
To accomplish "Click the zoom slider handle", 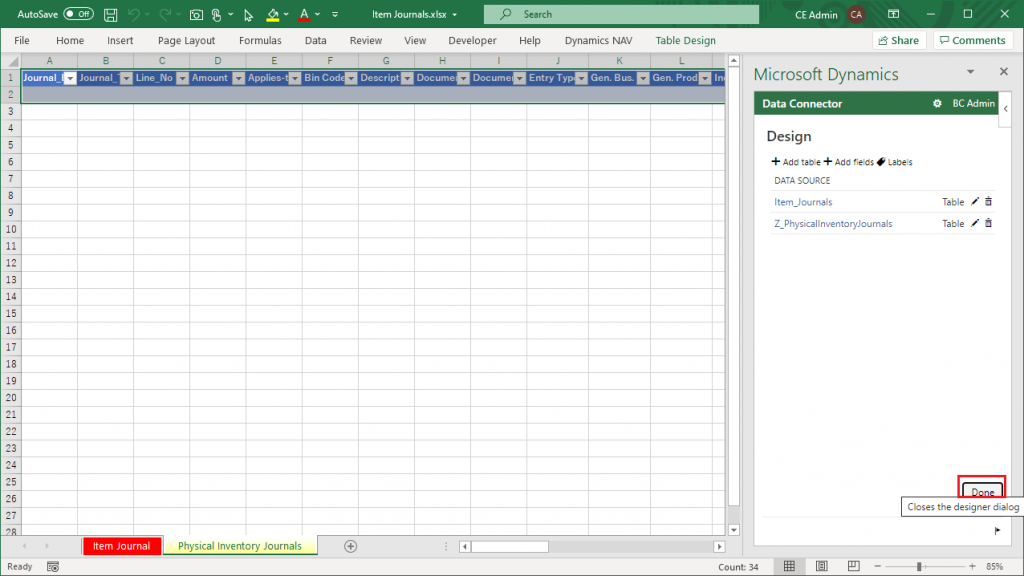I will click(x=919, y=566).
